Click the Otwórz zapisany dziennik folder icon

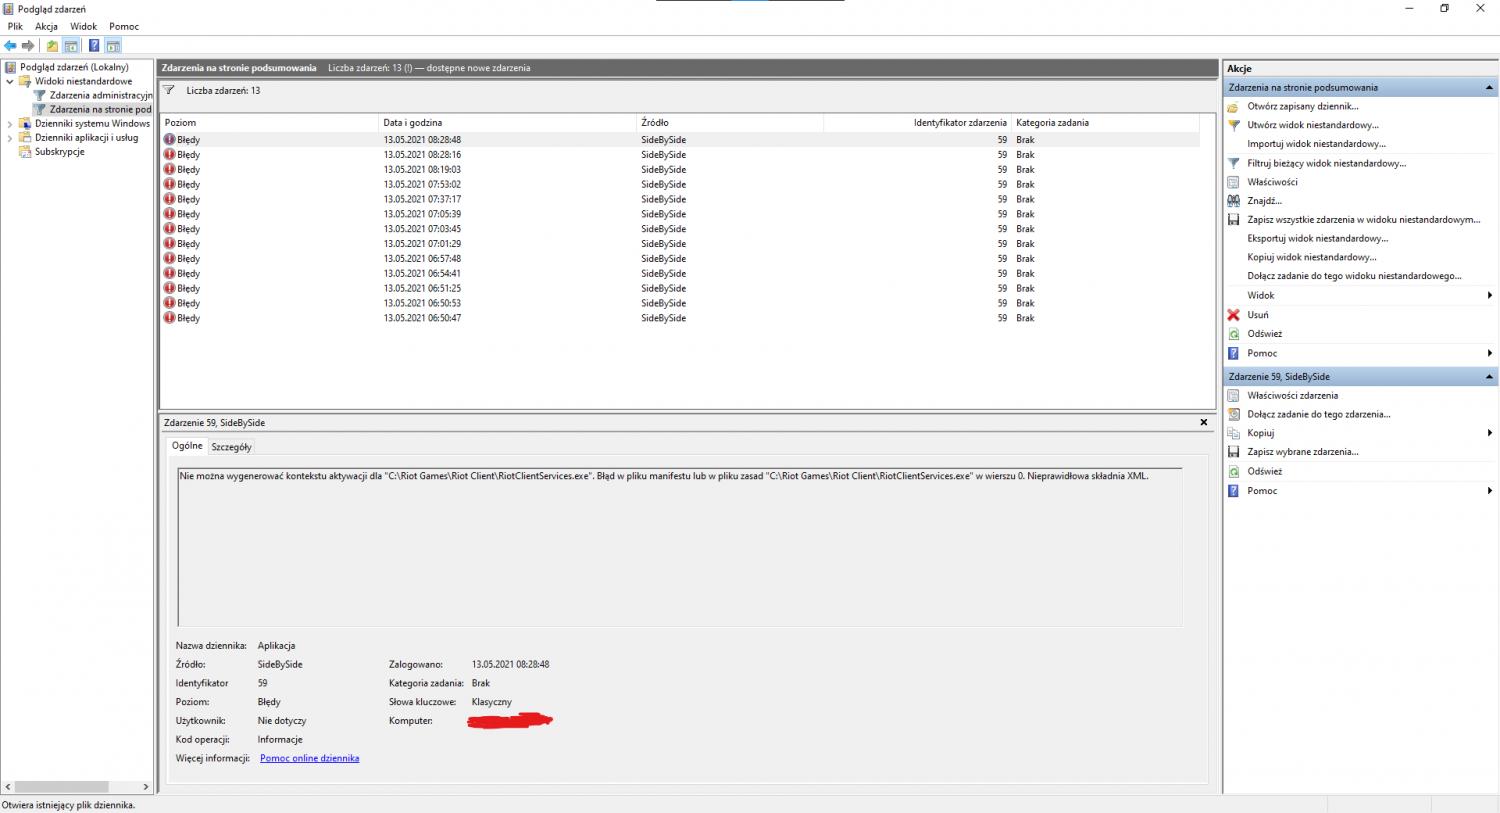(x=1233, y=107)
